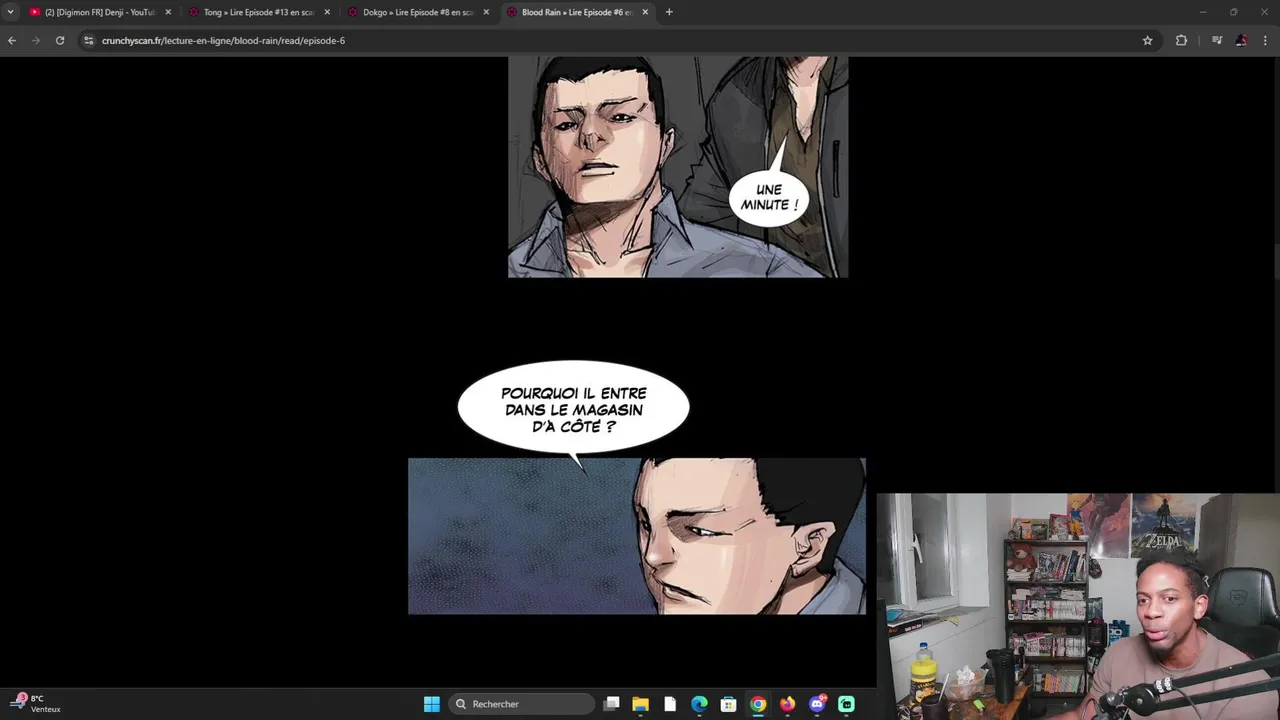1280x720 pixels.
Task: Open the Chrome extensions puzzle icon
Action: click(1181, 40)
